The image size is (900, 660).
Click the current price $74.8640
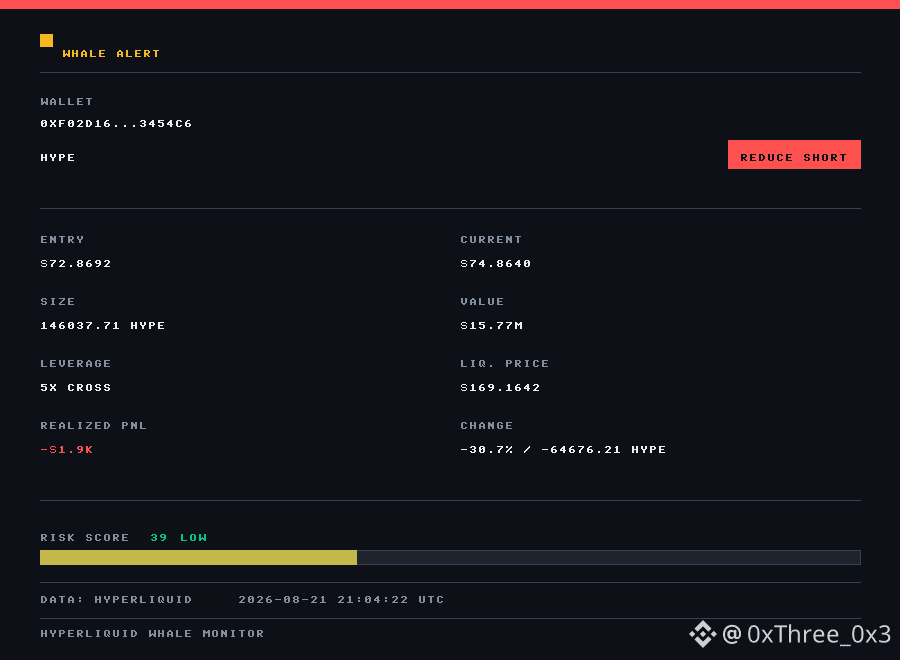[496, 263]
